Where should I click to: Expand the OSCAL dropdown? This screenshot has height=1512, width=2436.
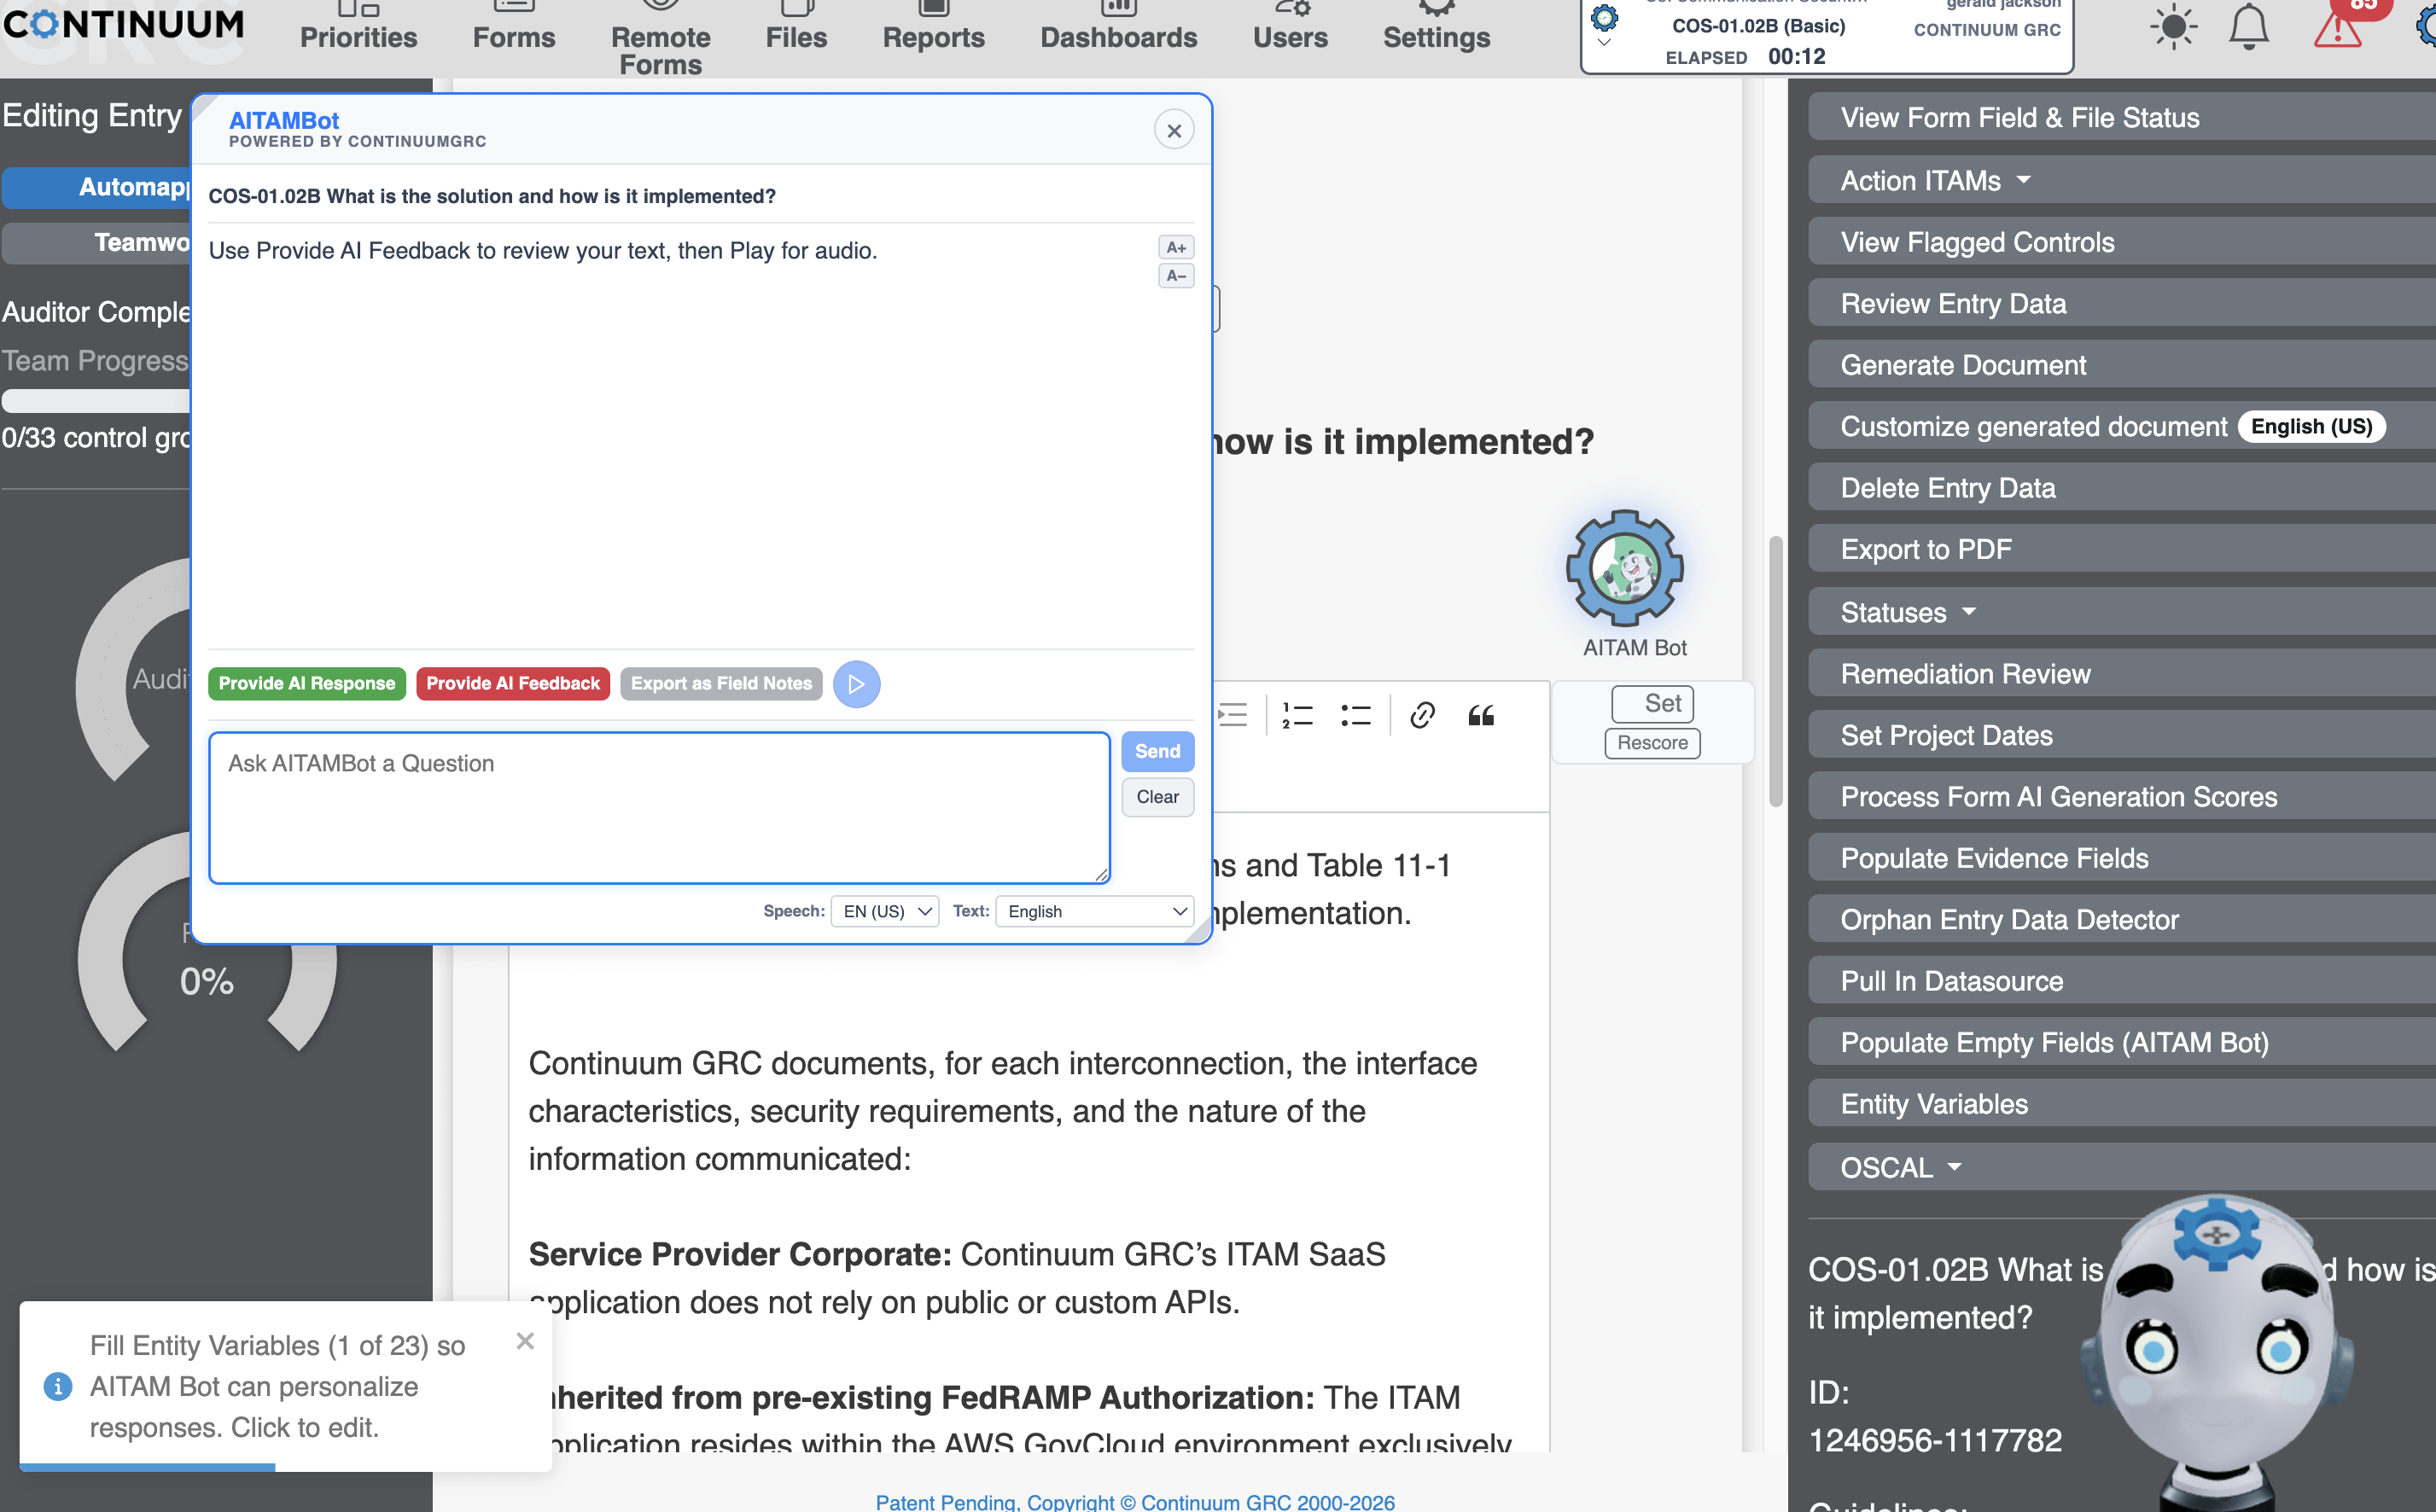2120,1167
